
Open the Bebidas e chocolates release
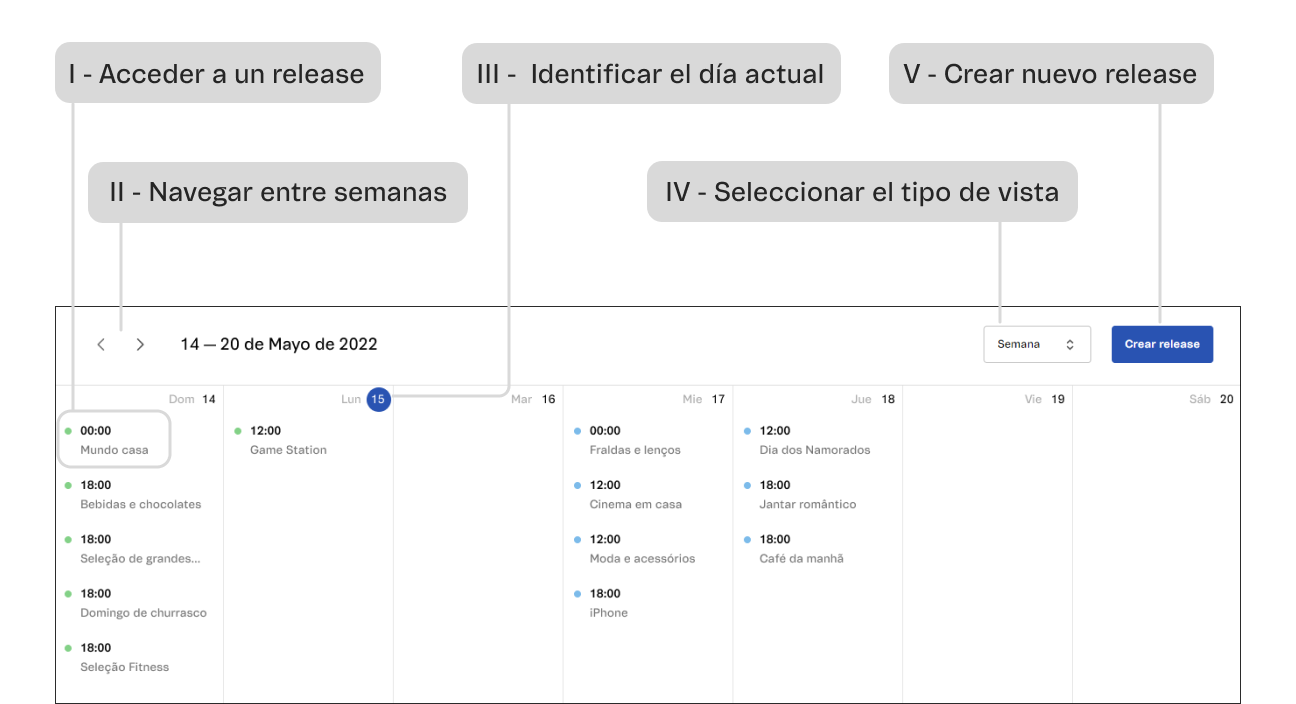click(140, 495)
